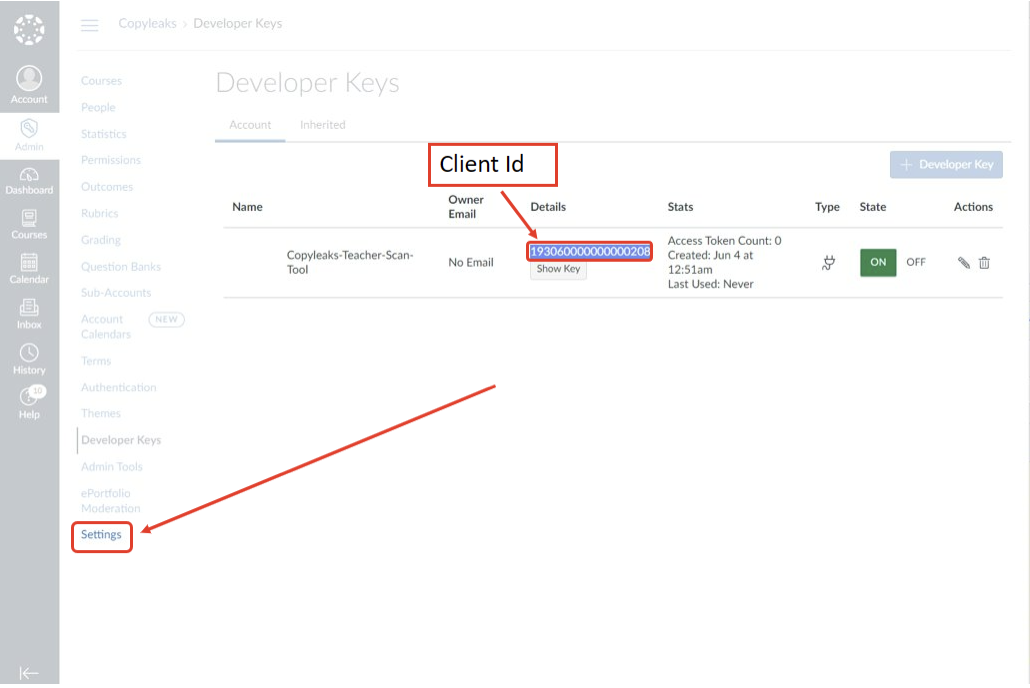Open ePortfolio Moderation menu item
Image resolution: width=1030 pixels, height=688 pixels.
(x=110, y=501)
